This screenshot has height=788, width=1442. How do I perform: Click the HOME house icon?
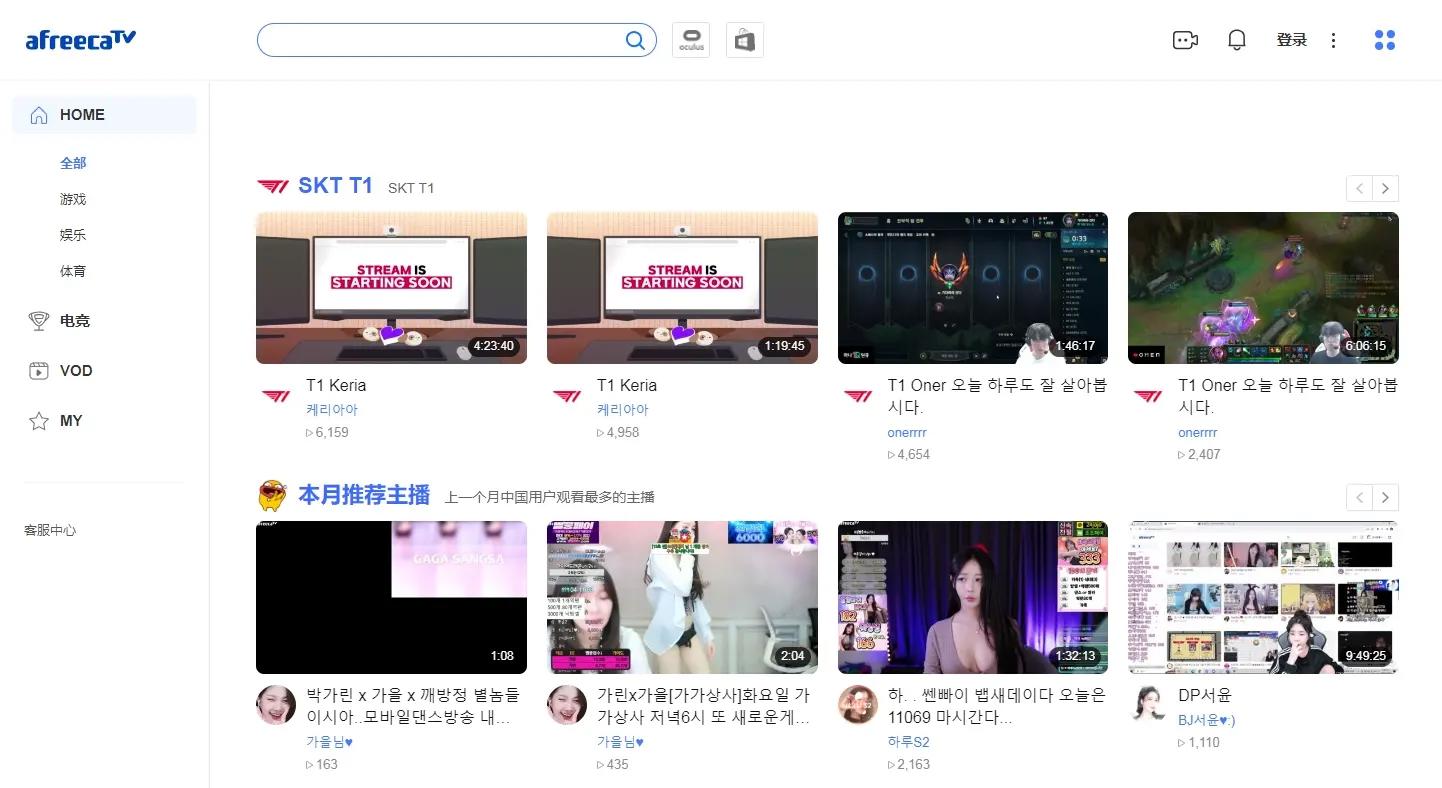[39, 115]
